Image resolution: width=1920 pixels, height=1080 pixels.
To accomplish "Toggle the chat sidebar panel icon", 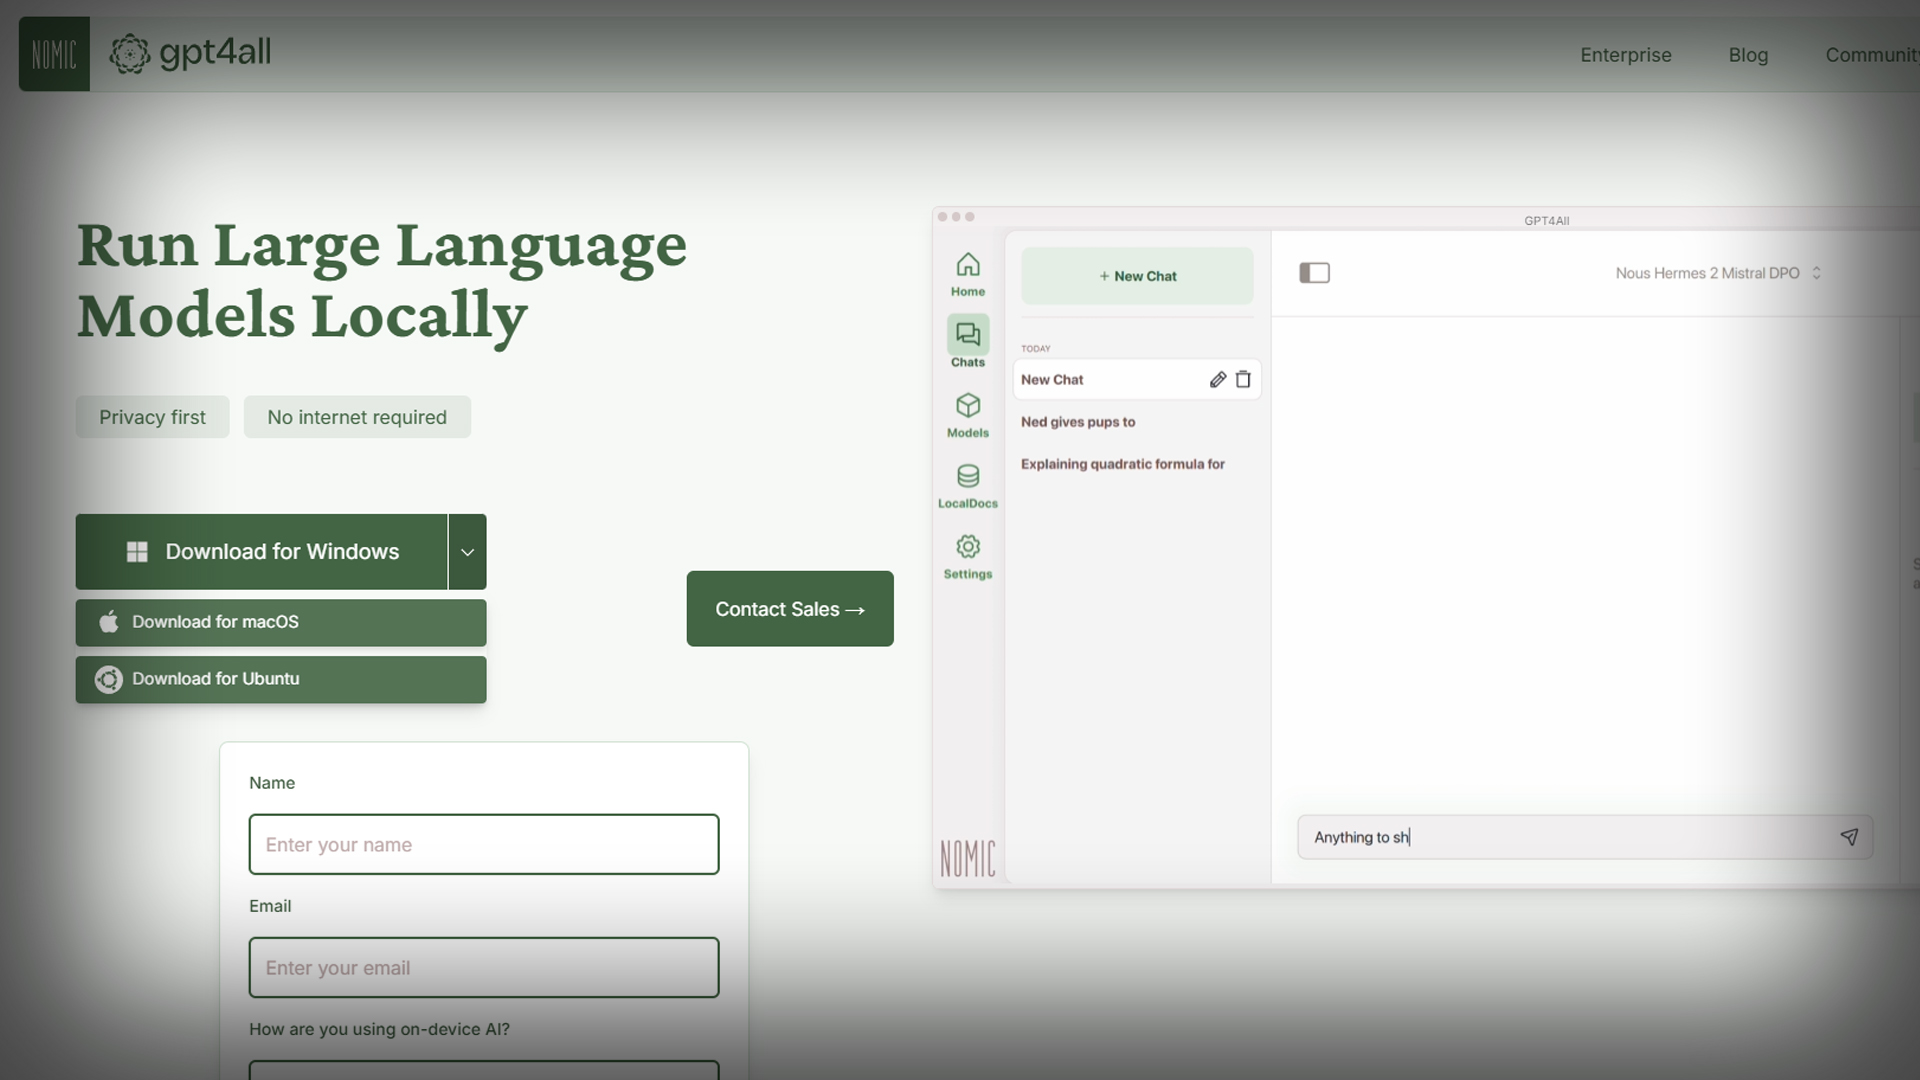I will pyautogui.click(x=1314, y=273).
